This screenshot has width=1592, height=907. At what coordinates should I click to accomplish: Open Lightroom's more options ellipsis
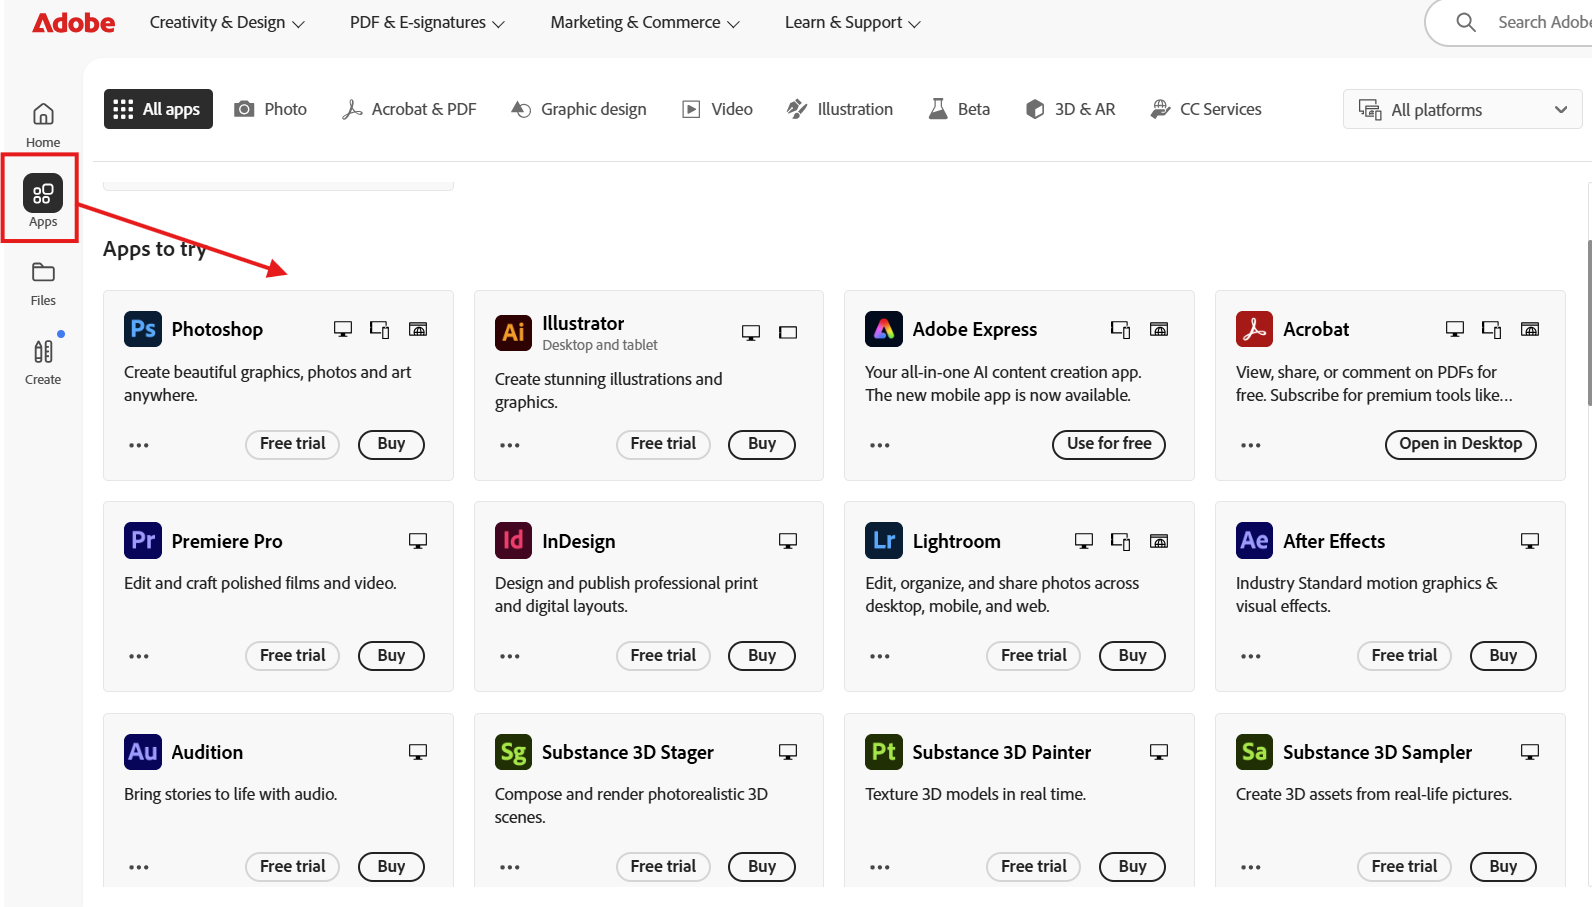[880, 656]
